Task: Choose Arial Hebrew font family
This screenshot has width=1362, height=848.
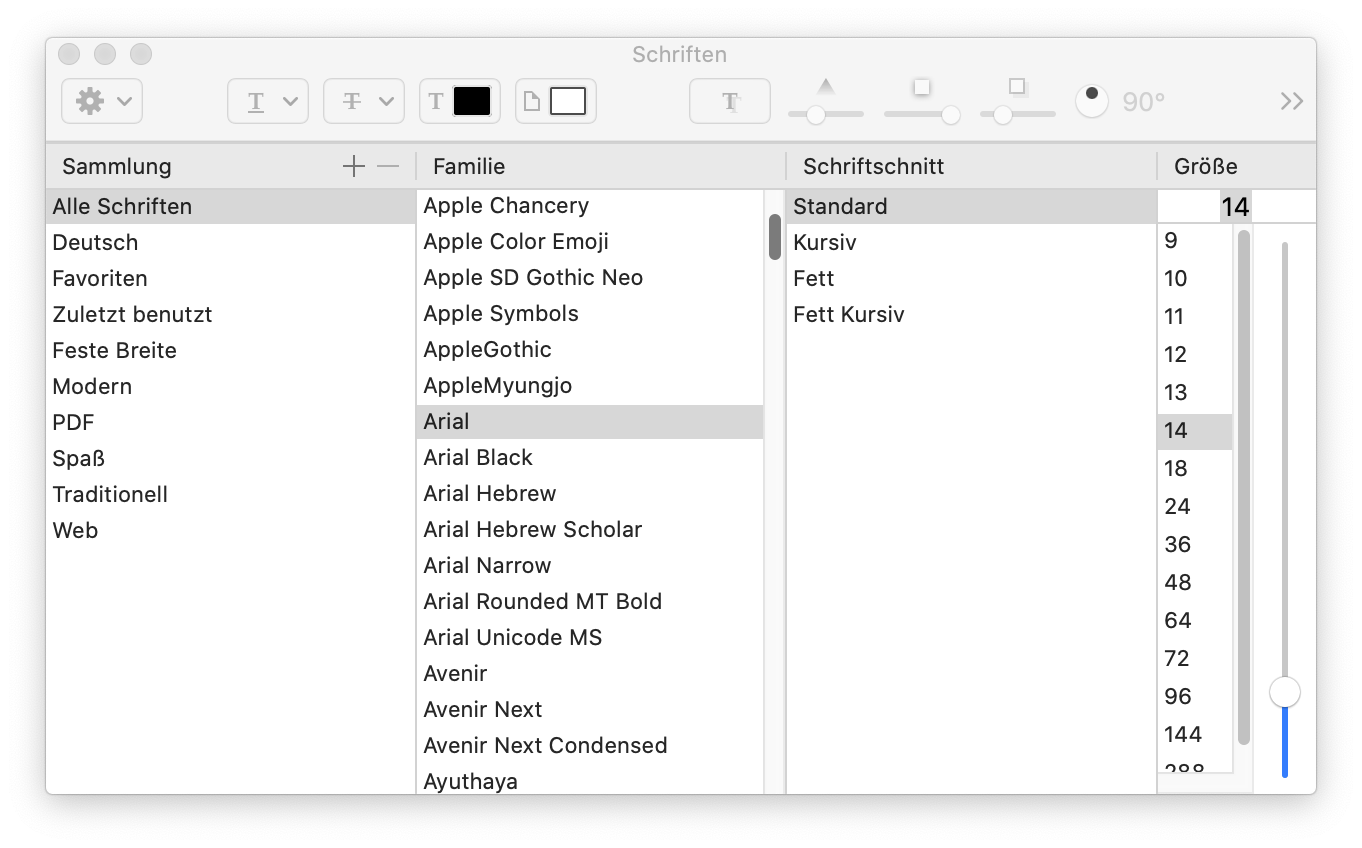Action: click(x=590, y=493)
